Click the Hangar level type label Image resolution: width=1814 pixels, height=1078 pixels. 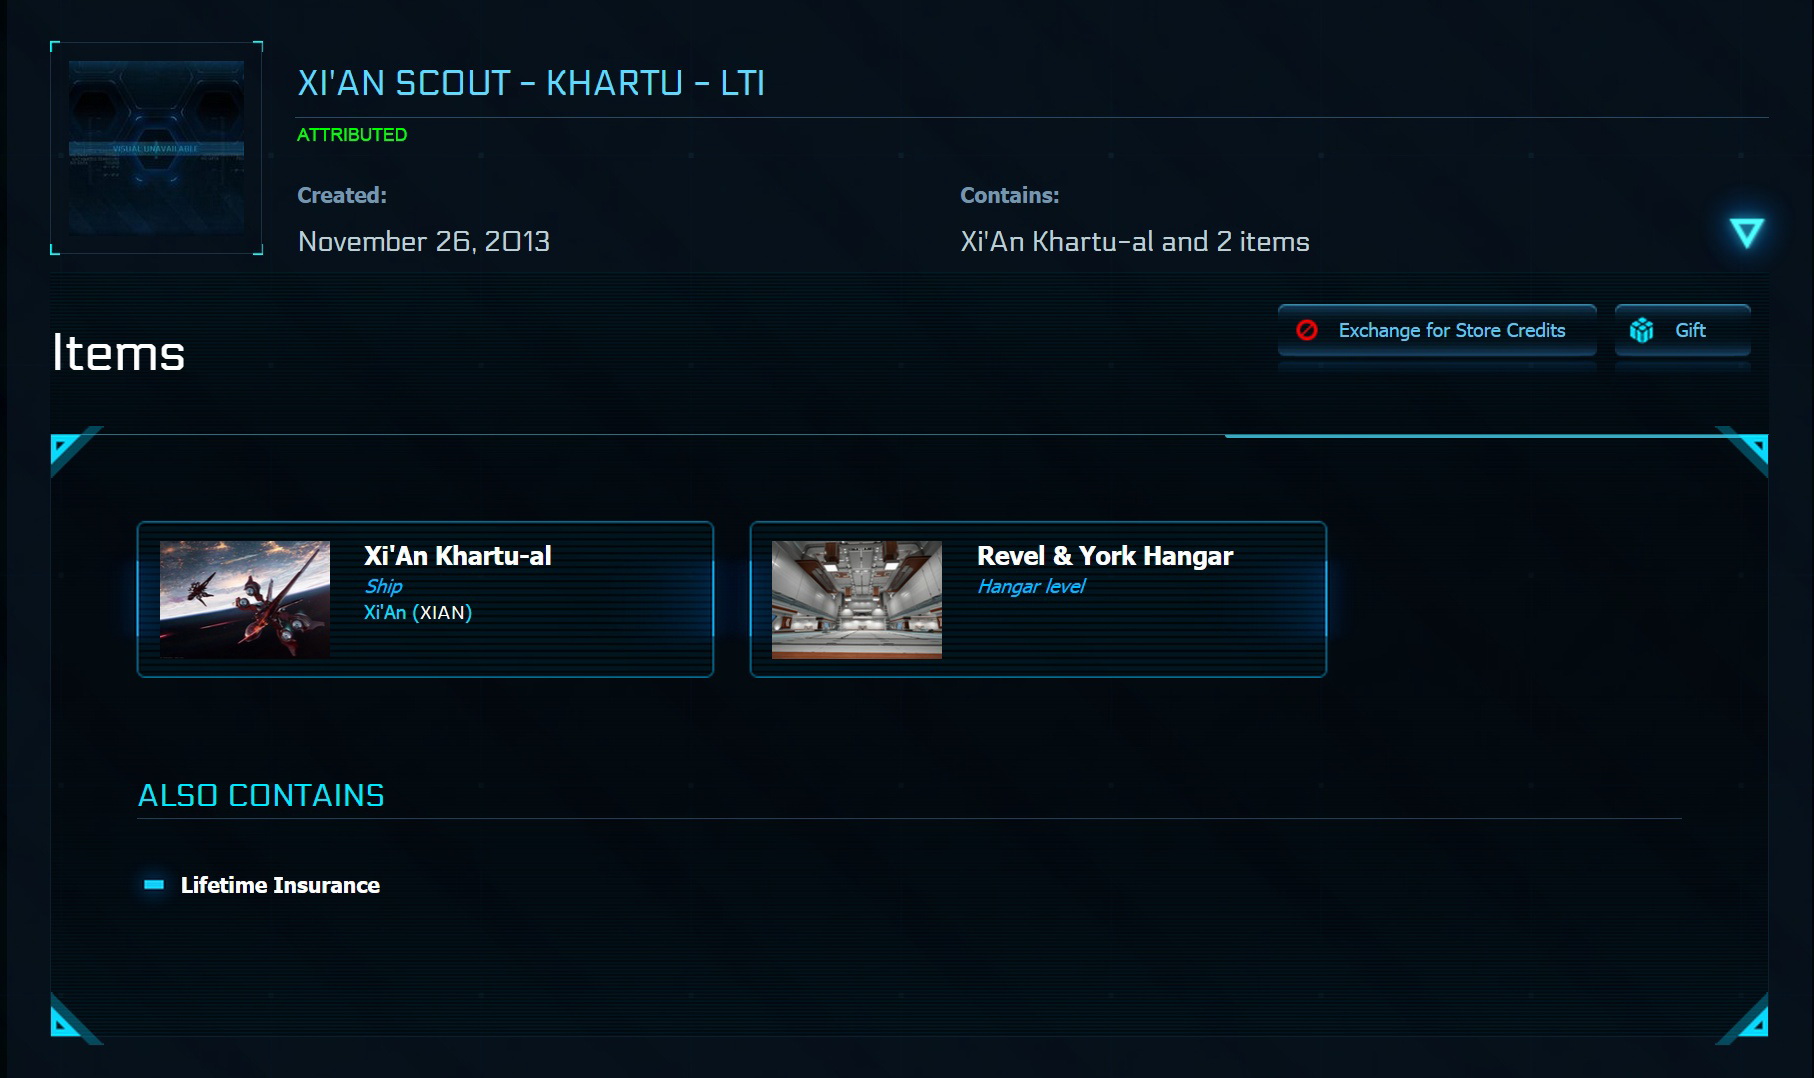click(x=1031, y=586)
